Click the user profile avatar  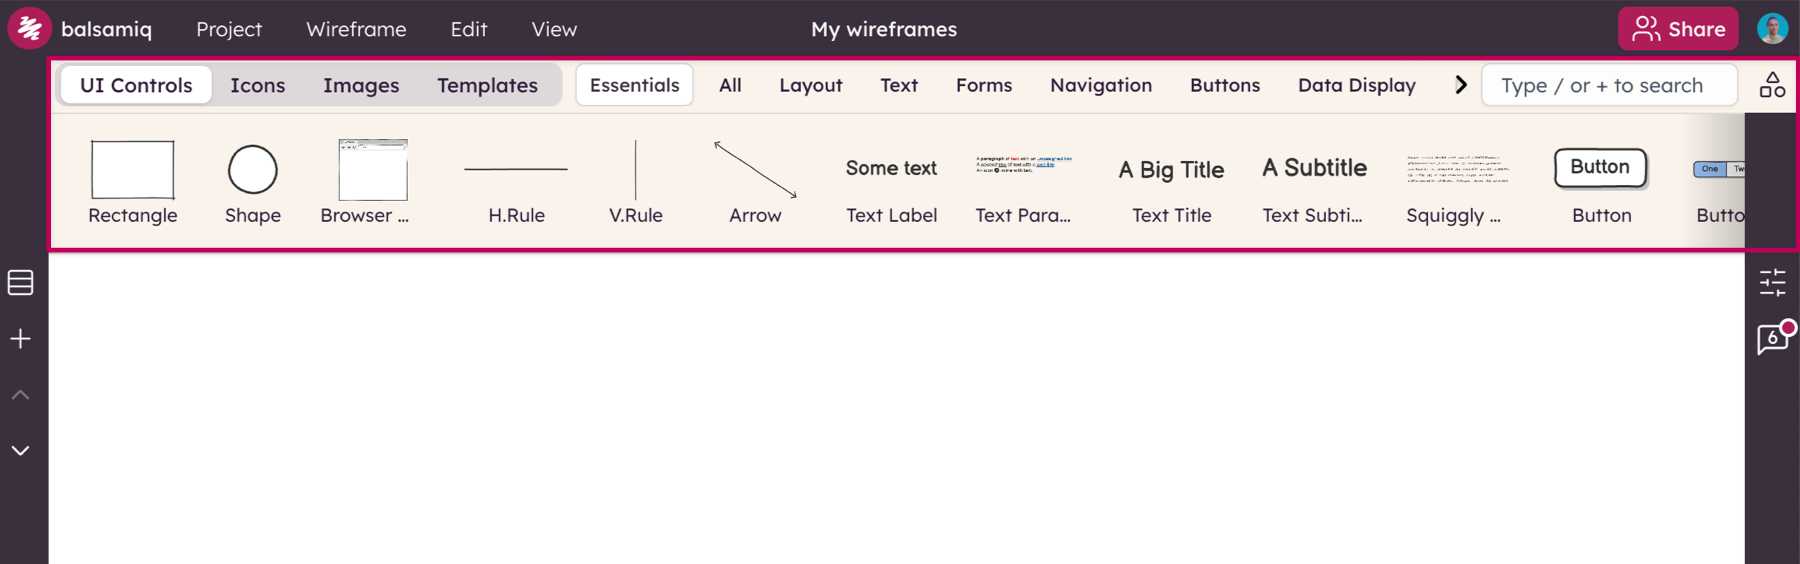pos(1772,29)
